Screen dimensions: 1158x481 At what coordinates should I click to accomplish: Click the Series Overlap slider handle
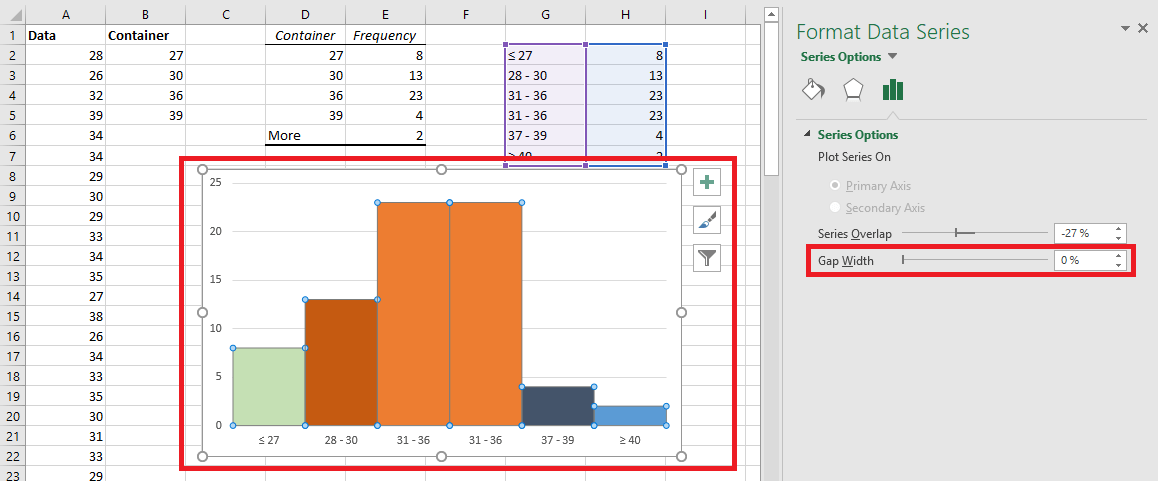point(956,233)
